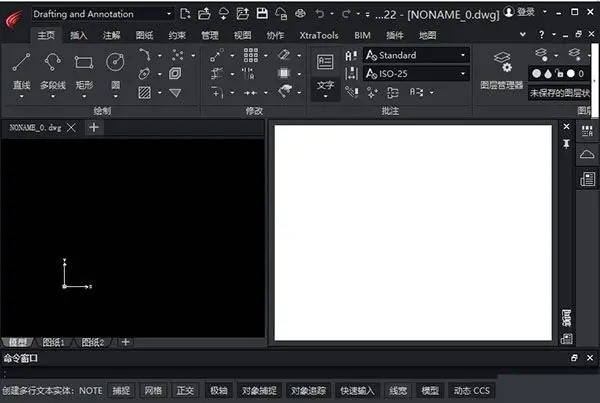Add a new drawing tab with plus button
Image resolution: width=600 pixels, height=403 pixels.
(93, 128)
